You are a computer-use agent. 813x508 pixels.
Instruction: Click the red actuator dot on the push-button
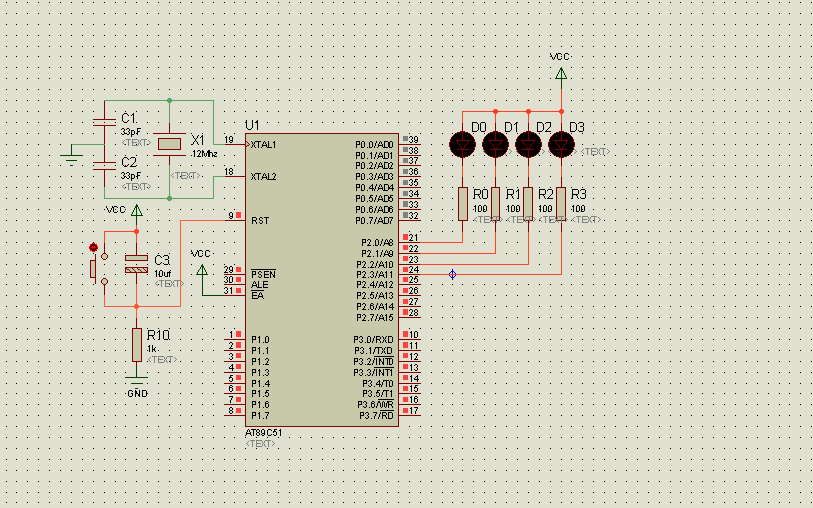coord(93,247)
